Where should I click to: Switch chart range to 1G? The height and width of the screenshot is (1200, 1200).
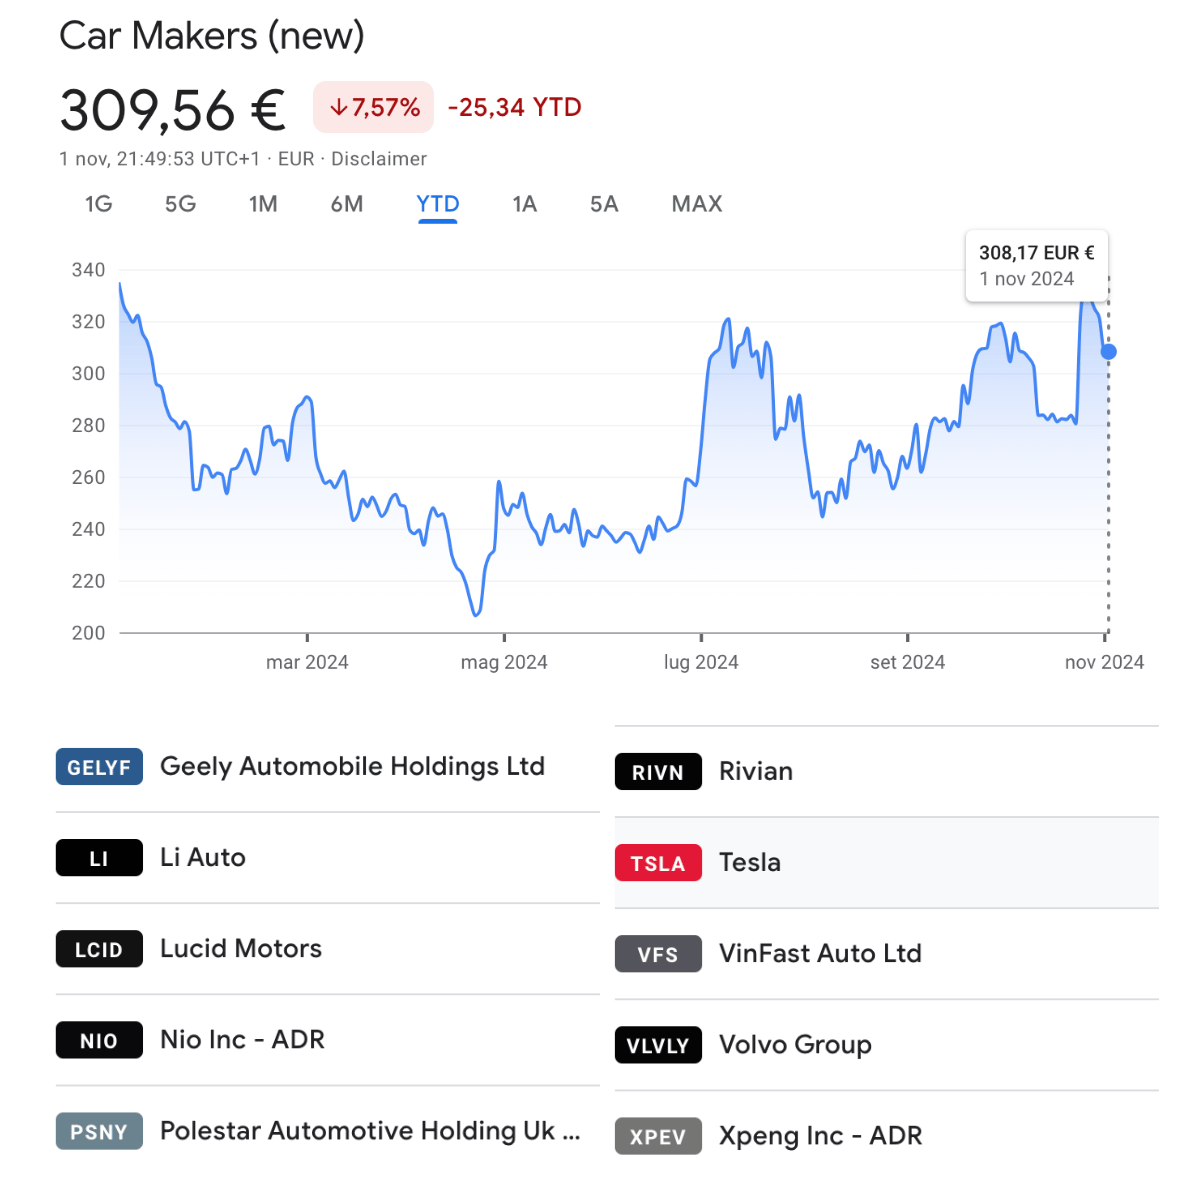click(x=99, y=204)
